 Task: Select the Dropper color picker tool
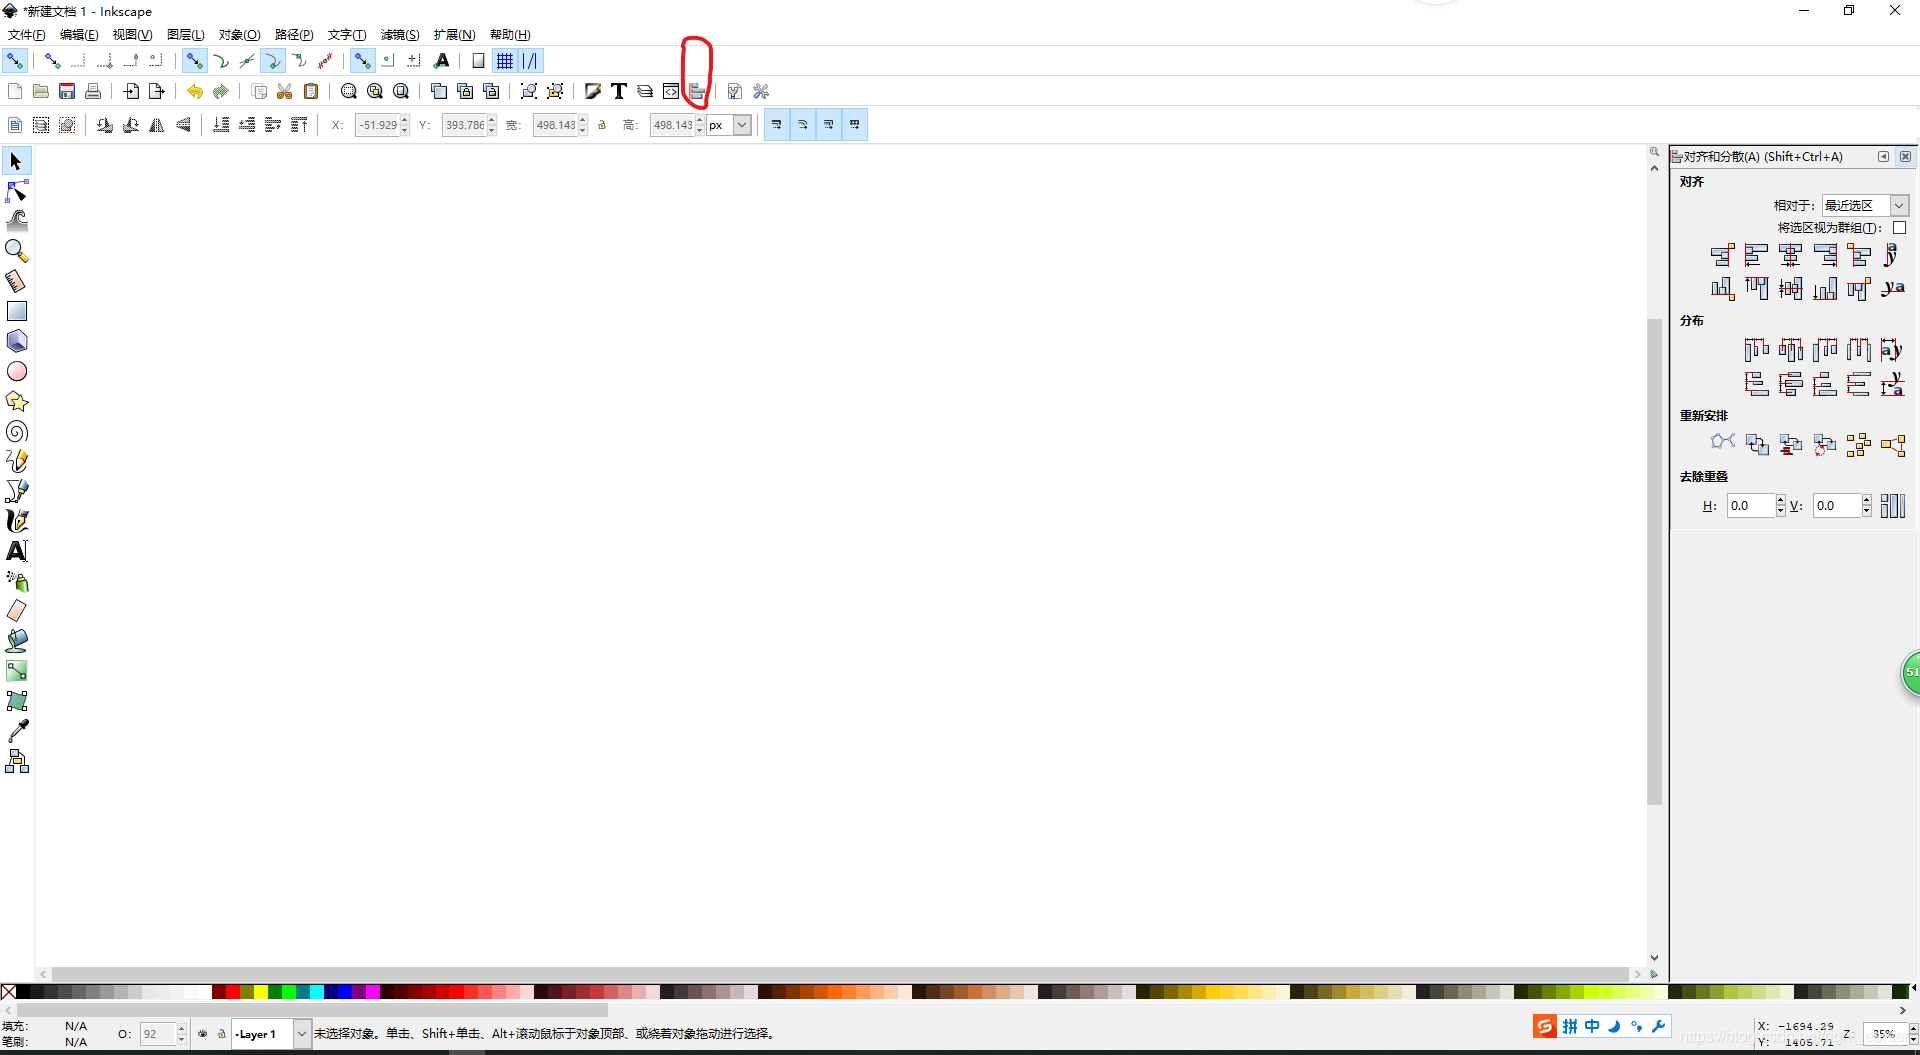click(x=17, y=731)
